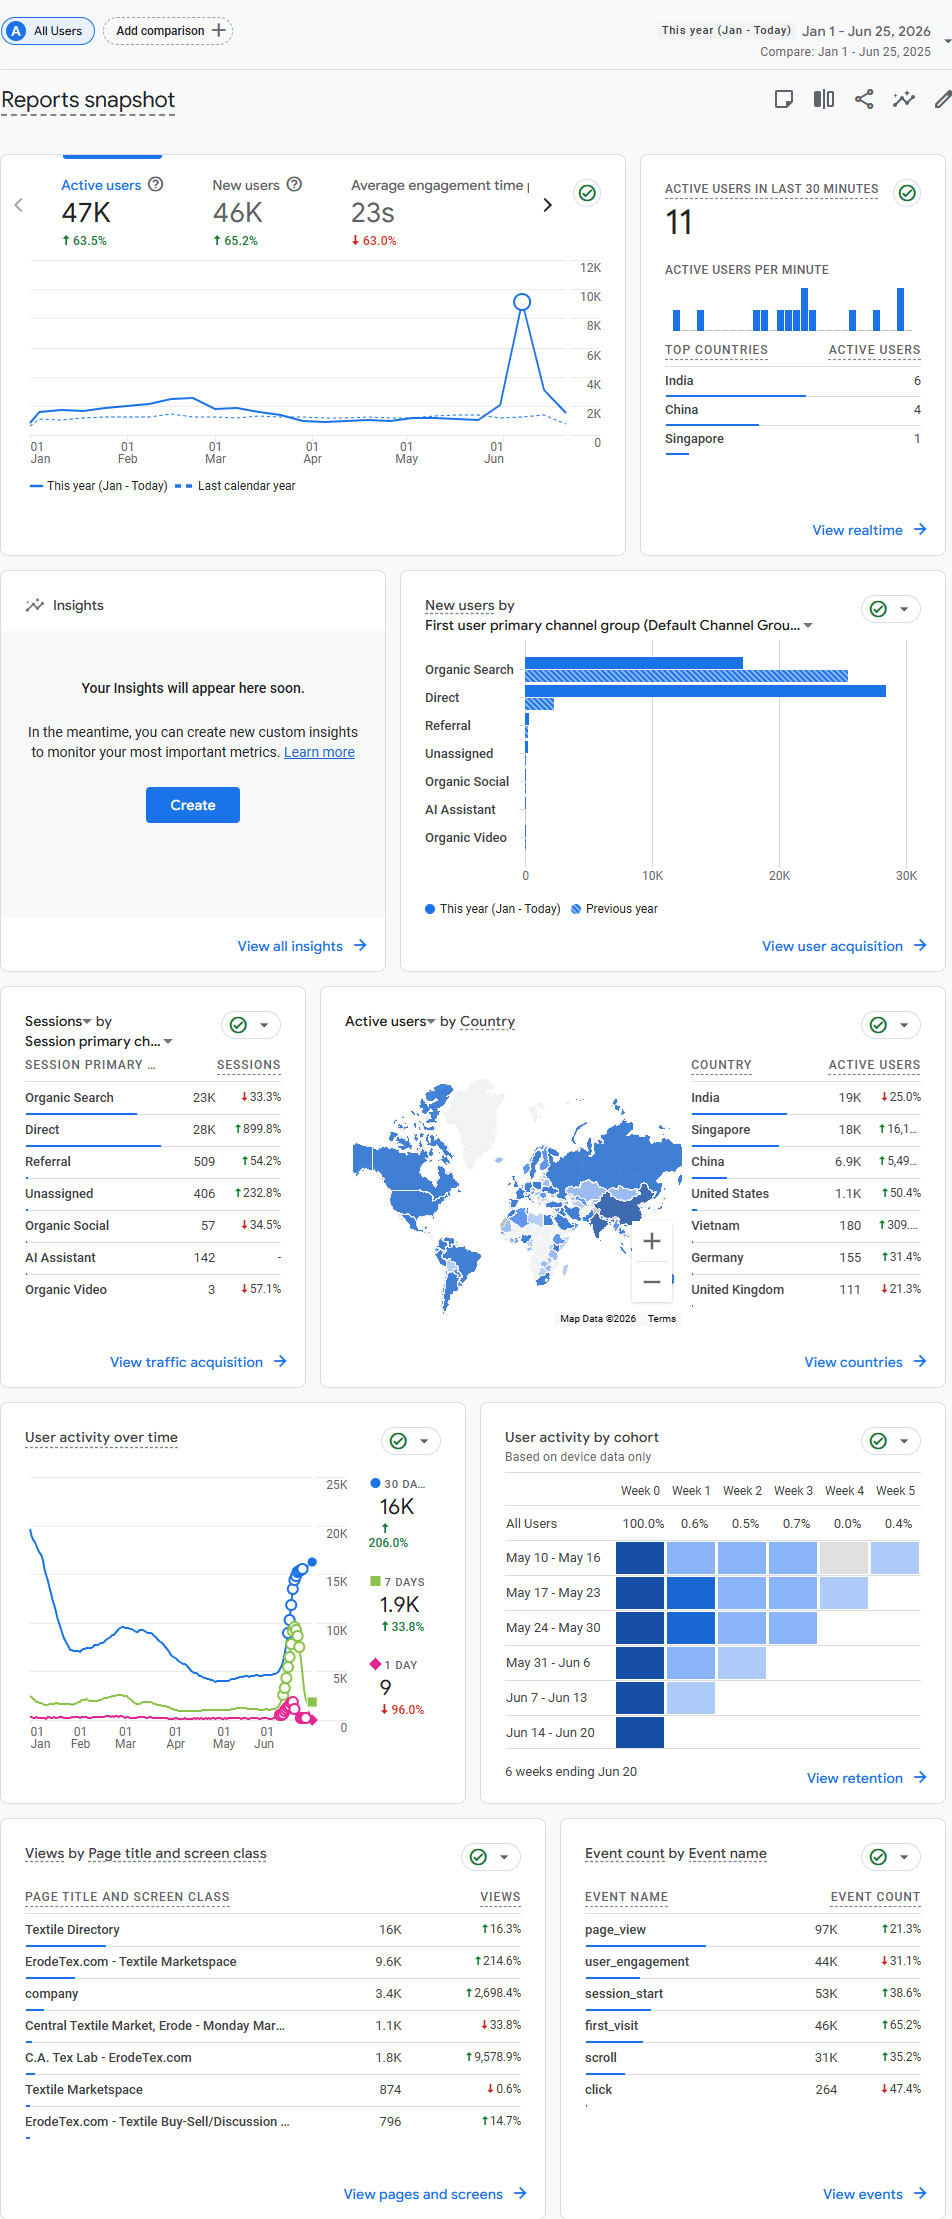Click the Reports snapshot title
The width and height of the screenshot is (952, 2219).
pos(88,100)
